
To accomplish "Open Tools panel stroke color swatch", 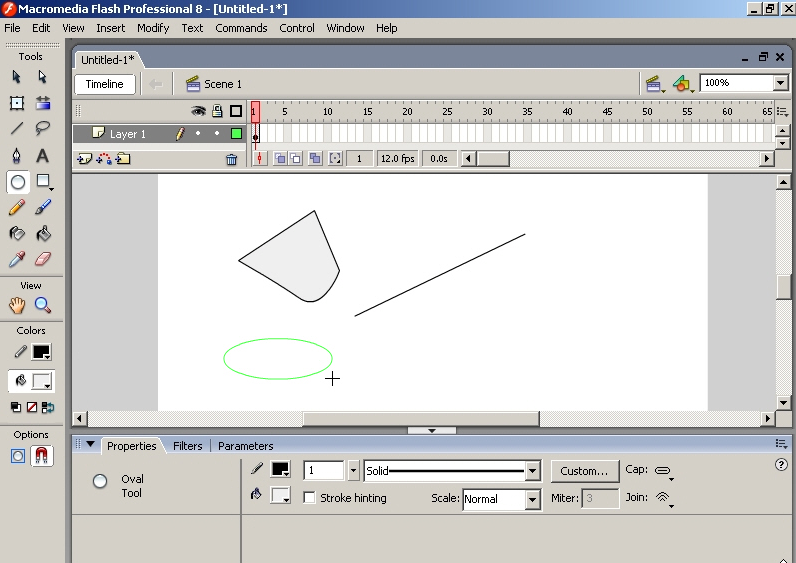I will pos(41,352).
